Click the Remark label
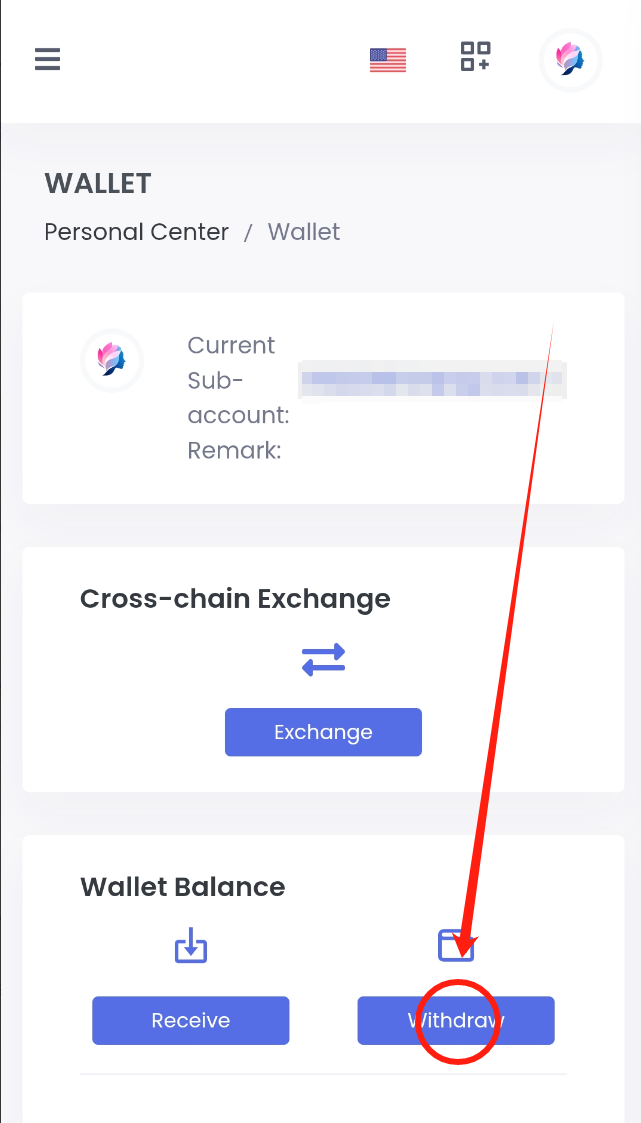 tap(234, 451)
